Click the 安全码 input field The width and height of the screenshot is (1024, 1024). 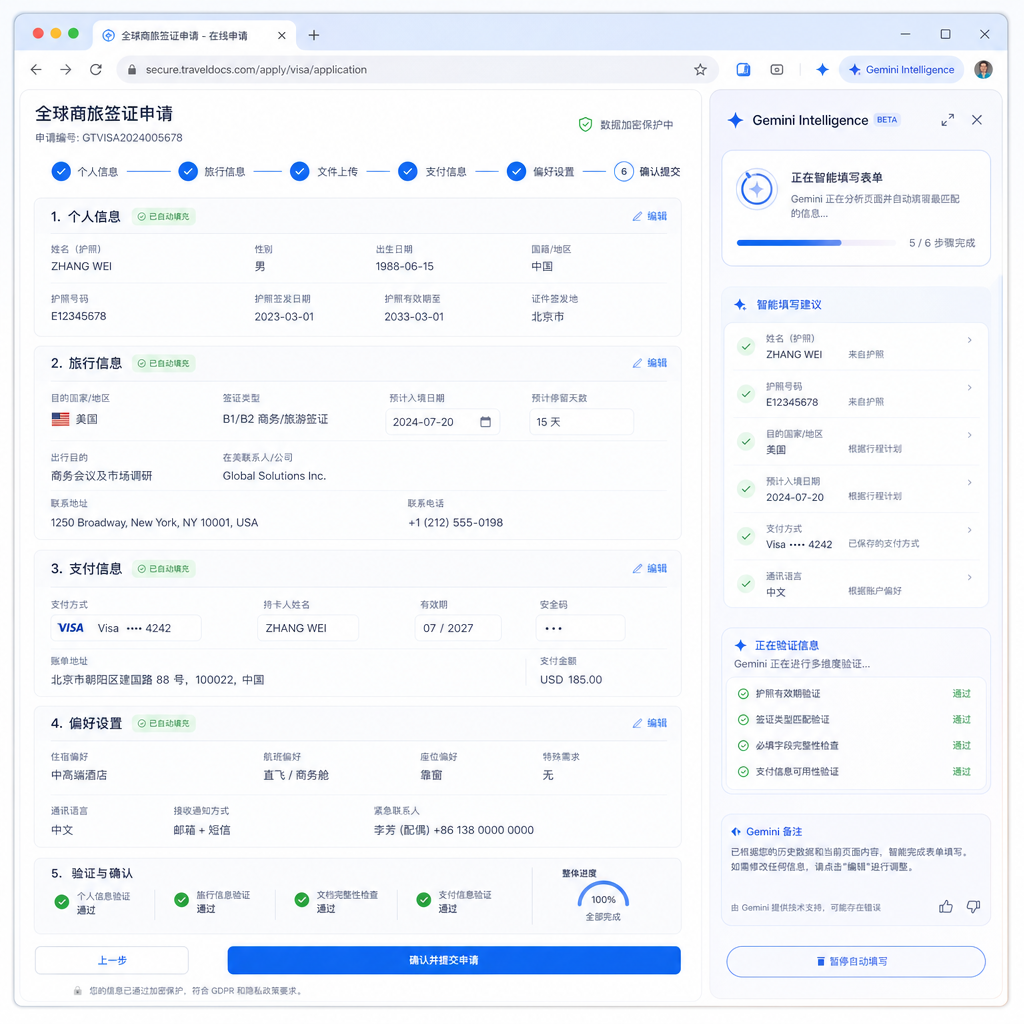tap(581, 628)
